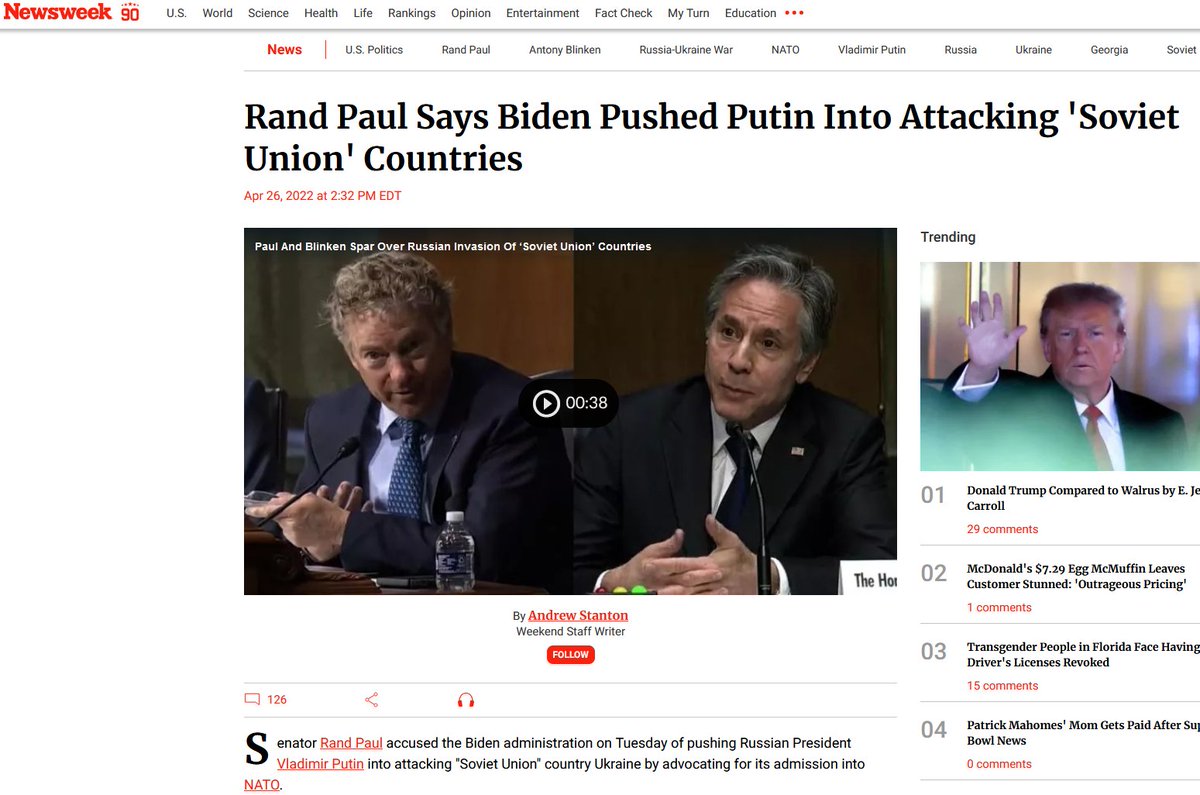Open the Rankings menu item
The width and height of the screenshot is (1200, 795).
(412, 13)
